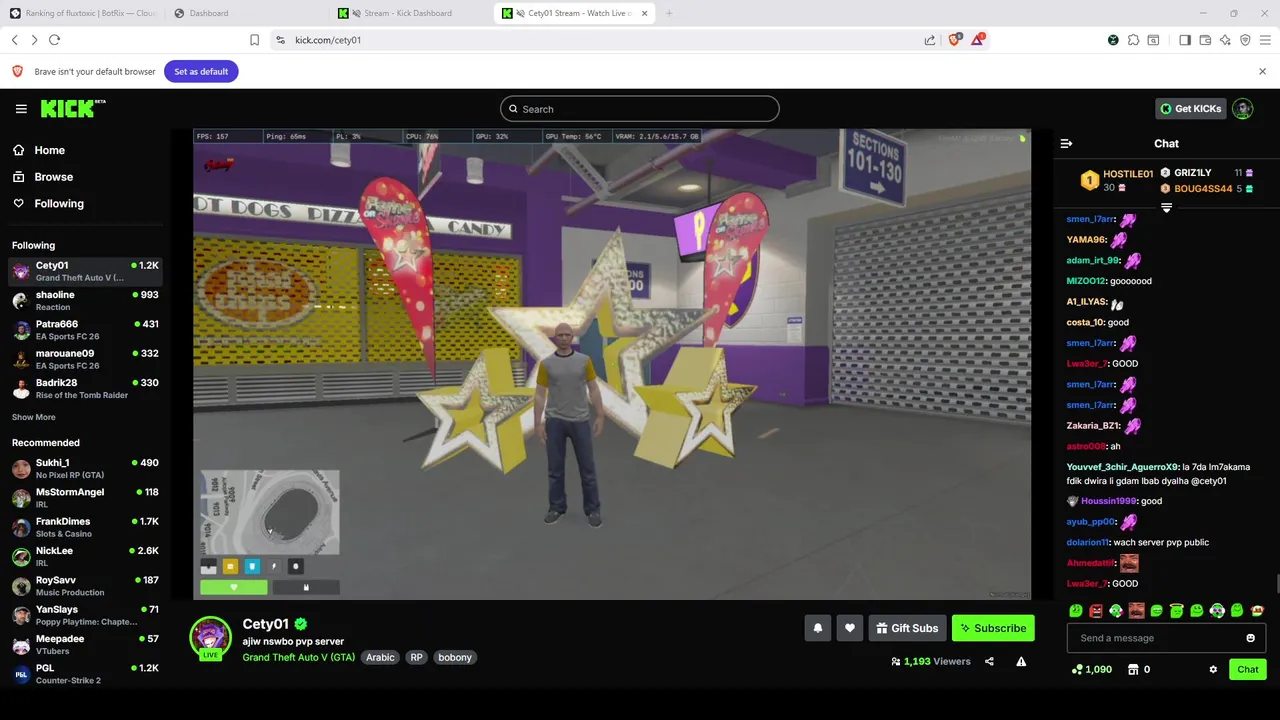Open MsStormAngel recommended channel
The image size is (1280, 720).
pos(85,497)
